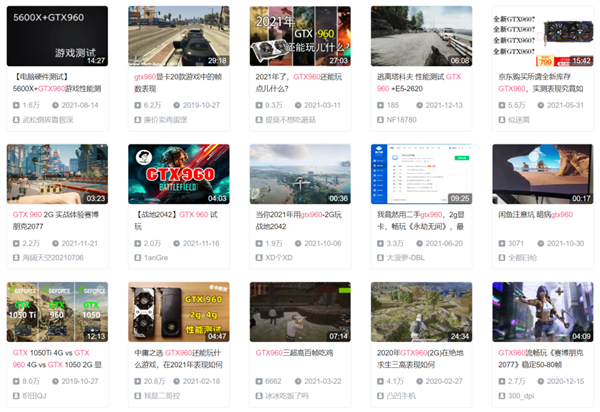Screen dimensions: 600x412
Task: Open title 我竟然用二手gtx960,2g显卡
Action: pyautogui.click(x=421, y=220)
